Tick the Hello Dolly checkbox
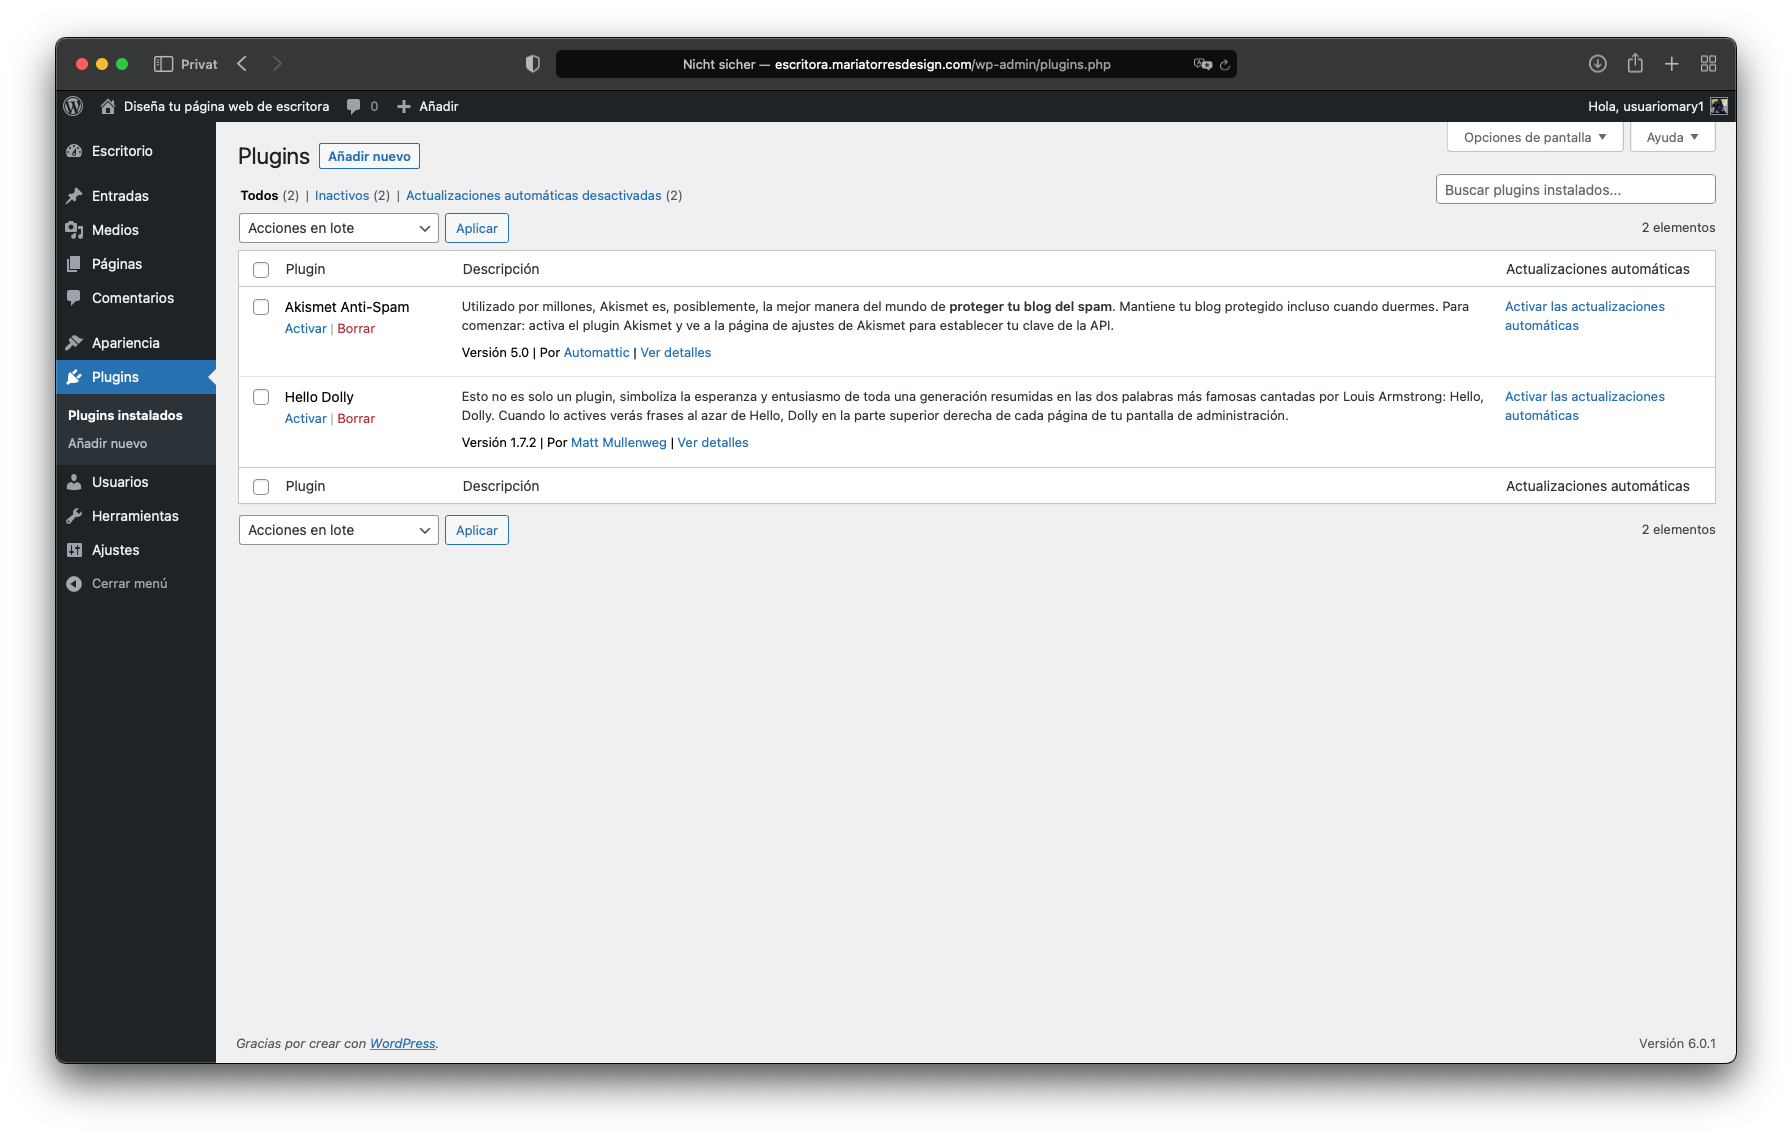 [261, 397]
